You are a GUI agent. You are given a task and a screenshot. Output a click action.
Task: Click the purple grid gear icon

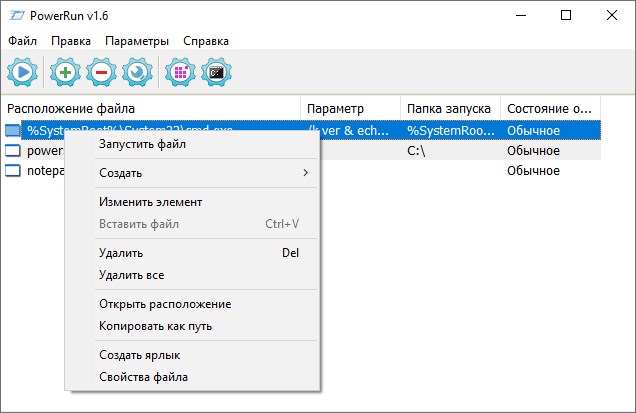[180, 72]
